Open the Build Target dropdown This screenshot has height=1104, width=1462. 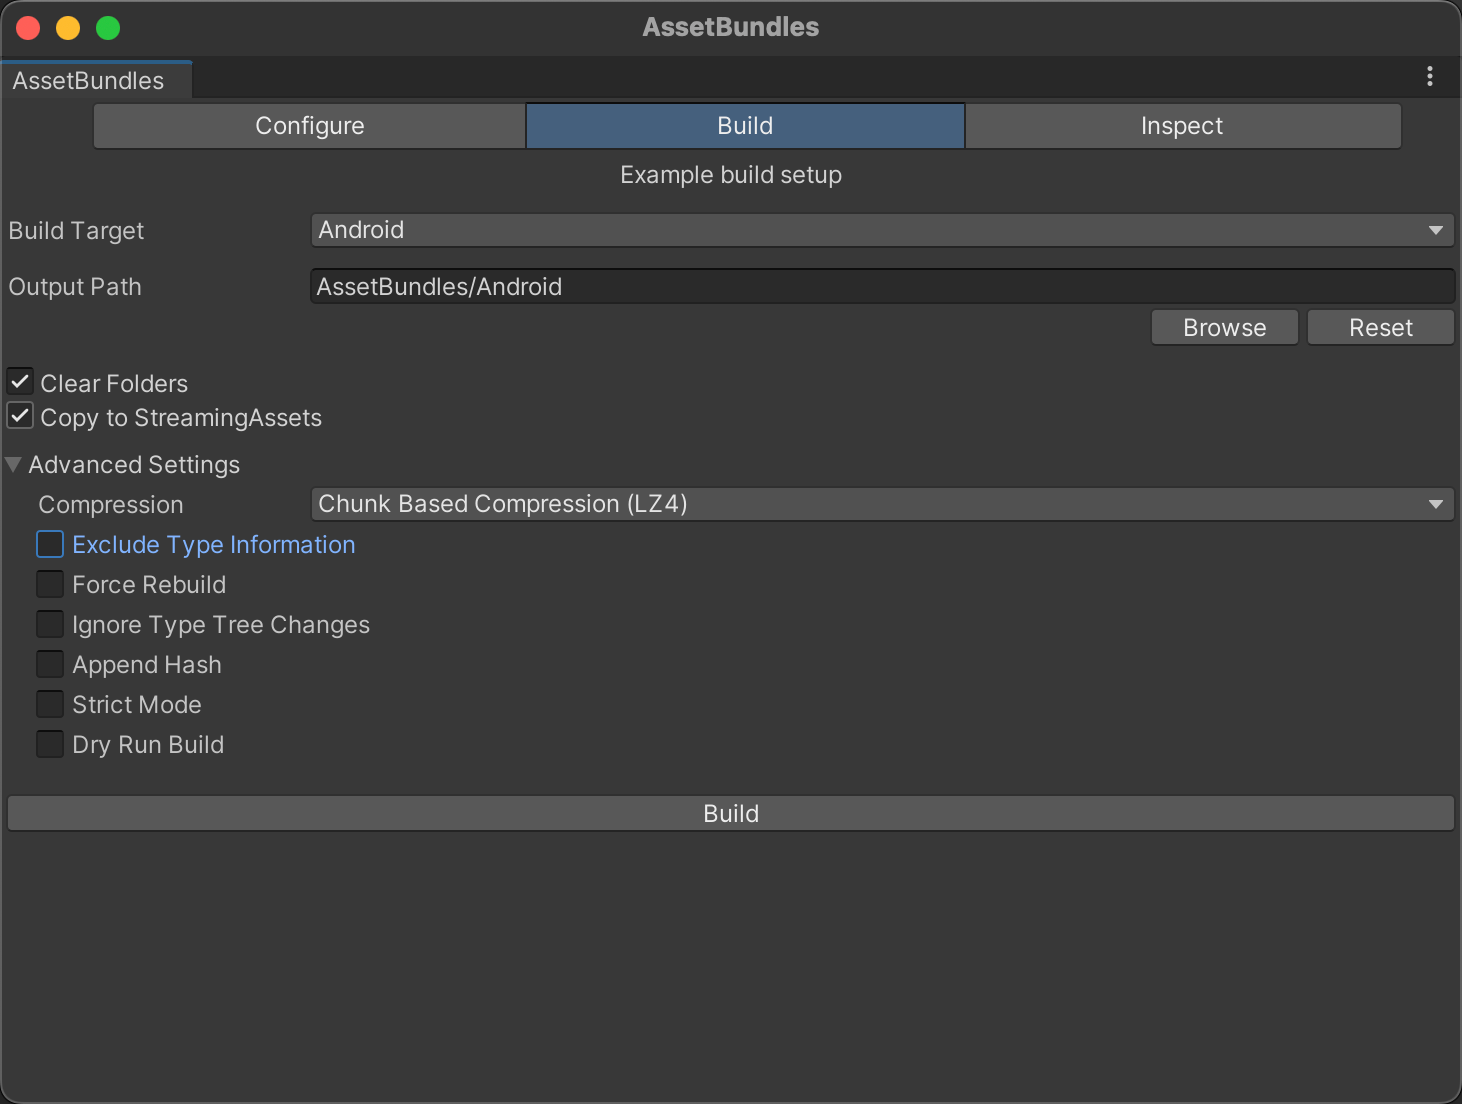882,230
